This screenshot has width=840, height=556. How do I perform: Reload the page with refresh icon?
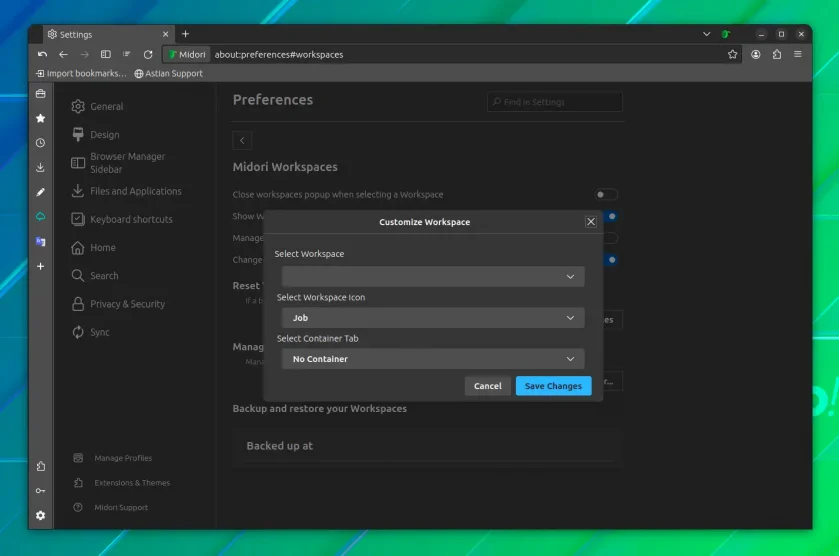point(148,54)
